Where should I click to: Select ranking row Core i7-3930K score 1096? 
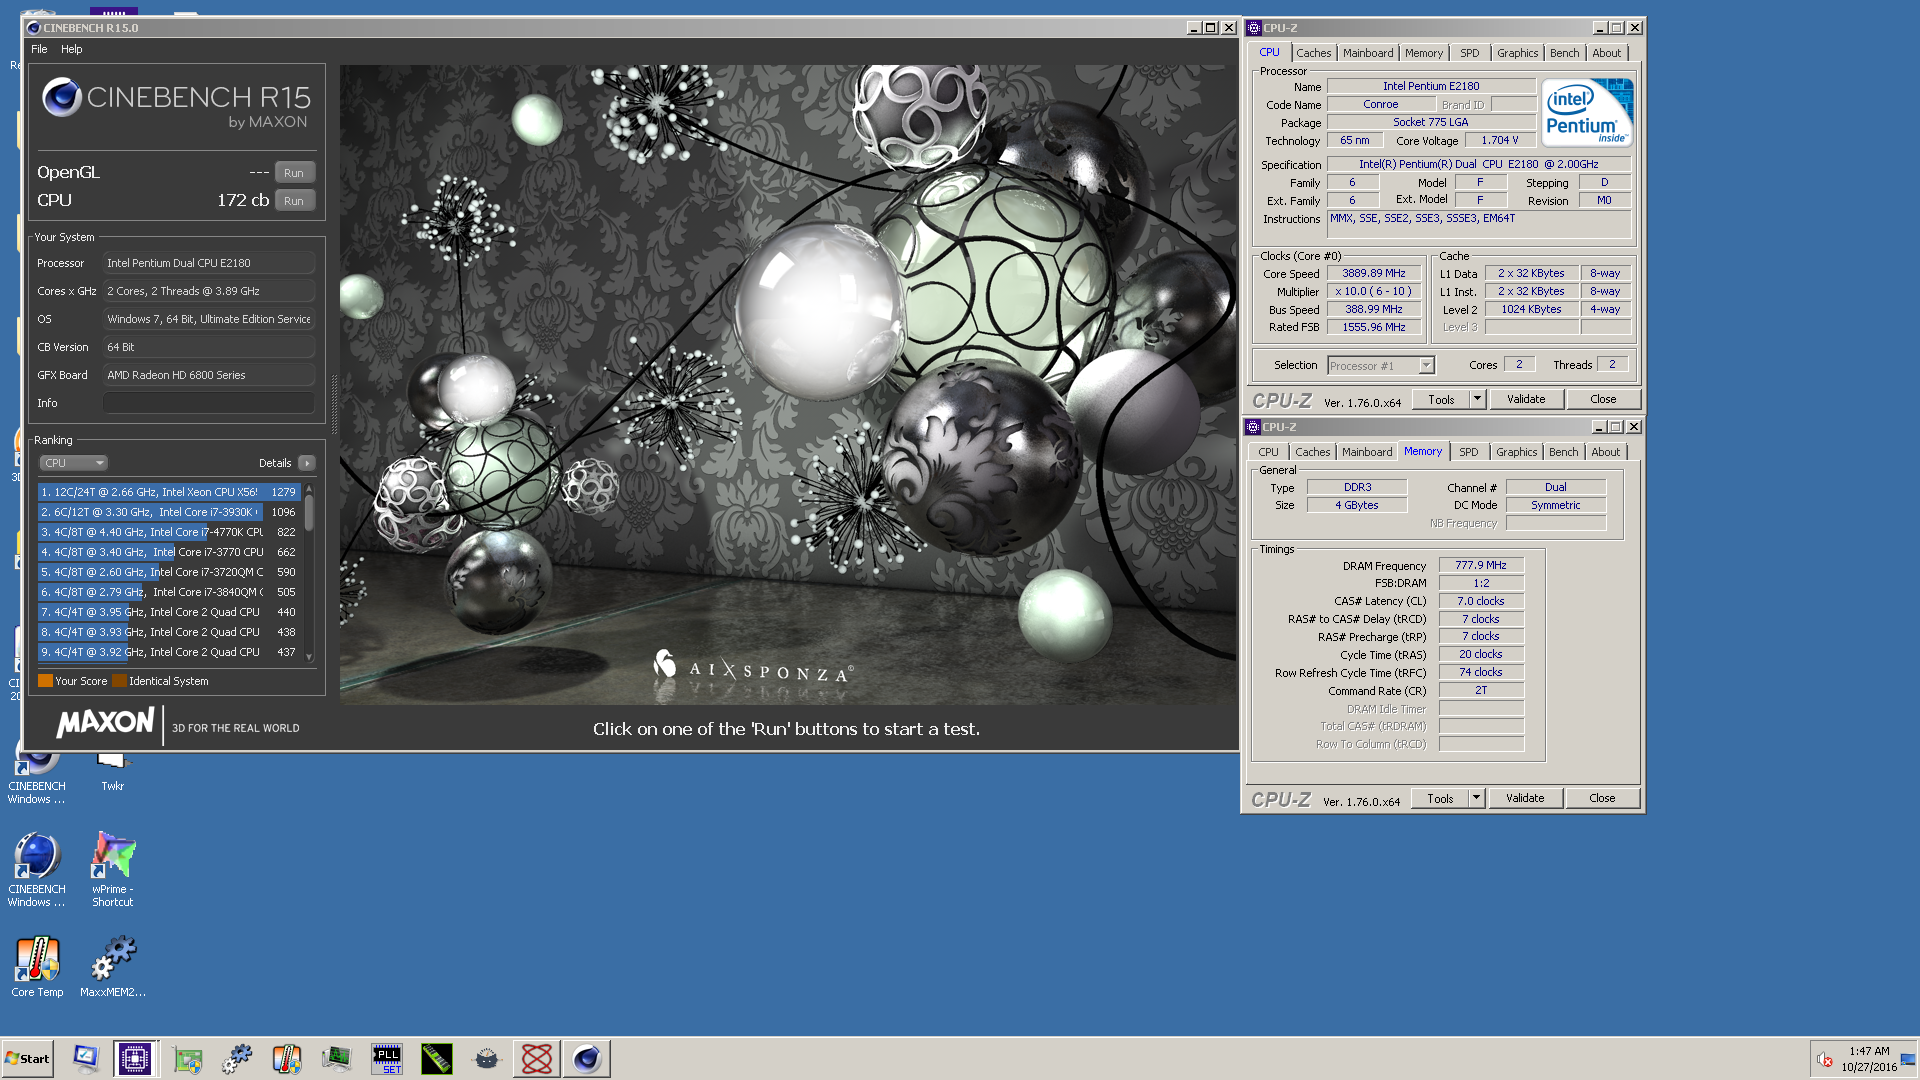(x=169, y=512)
